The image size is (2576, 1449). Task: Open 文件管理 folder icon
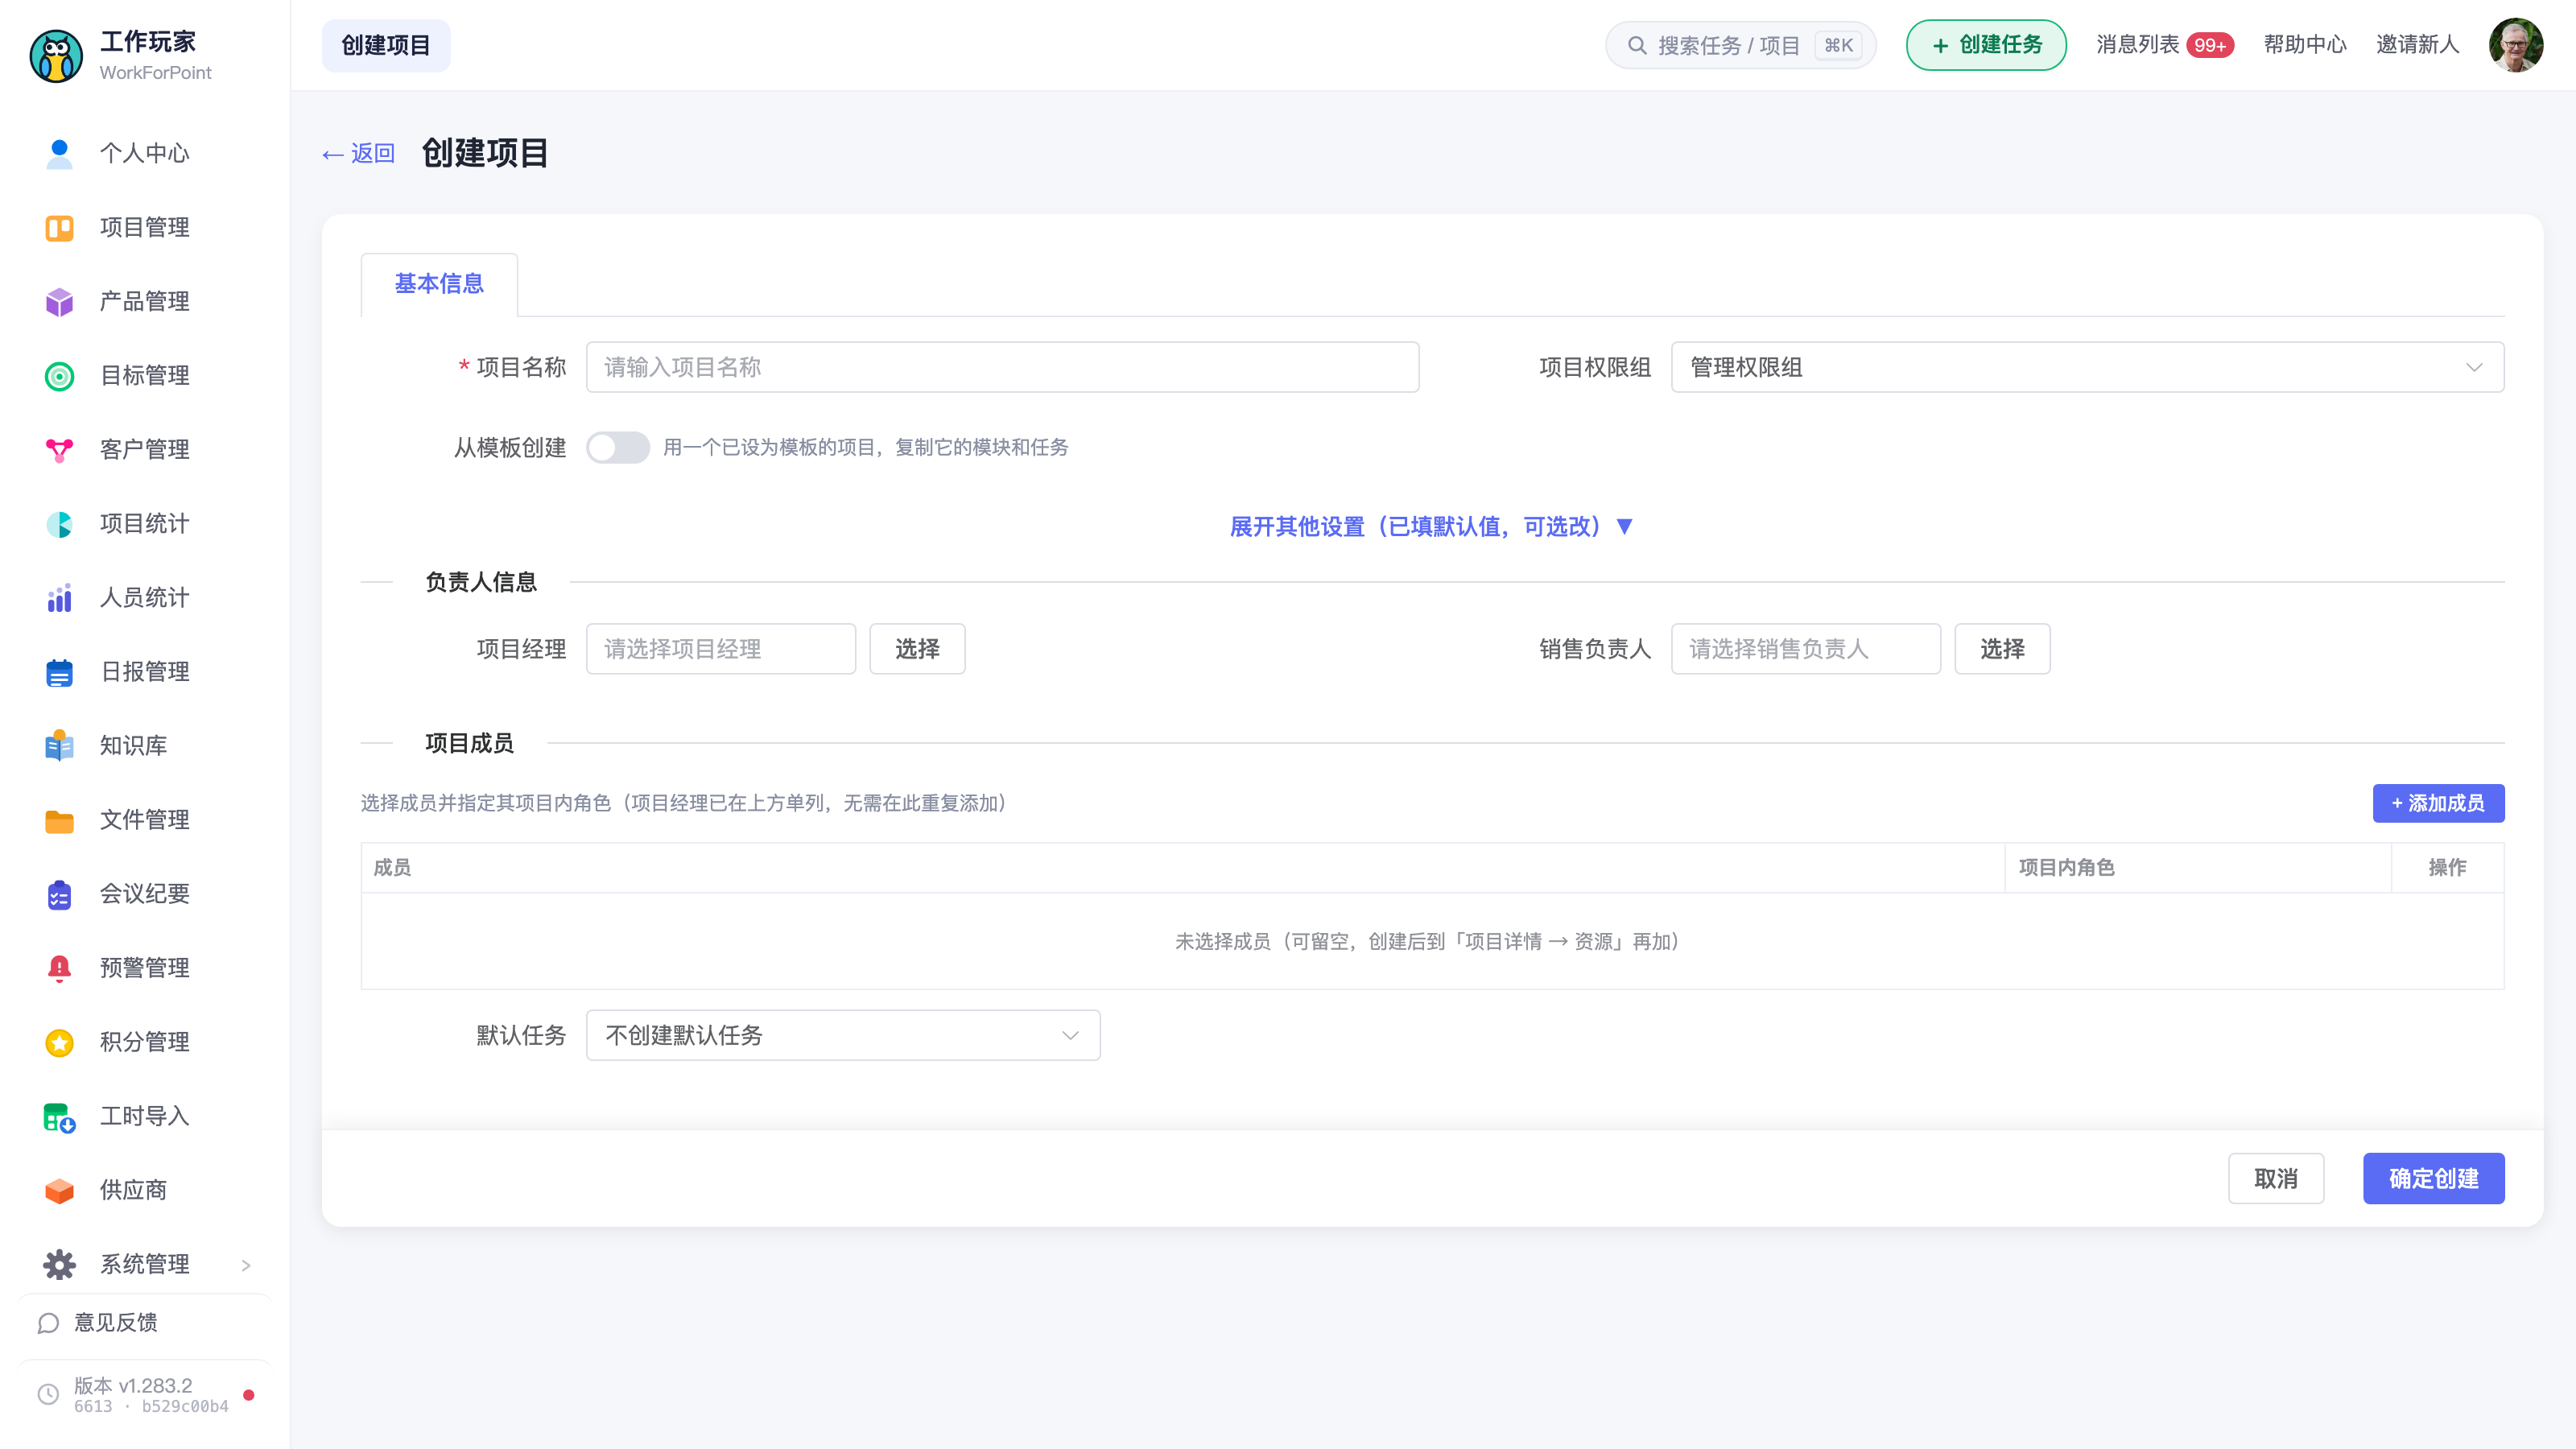click(x=59, y=820)
